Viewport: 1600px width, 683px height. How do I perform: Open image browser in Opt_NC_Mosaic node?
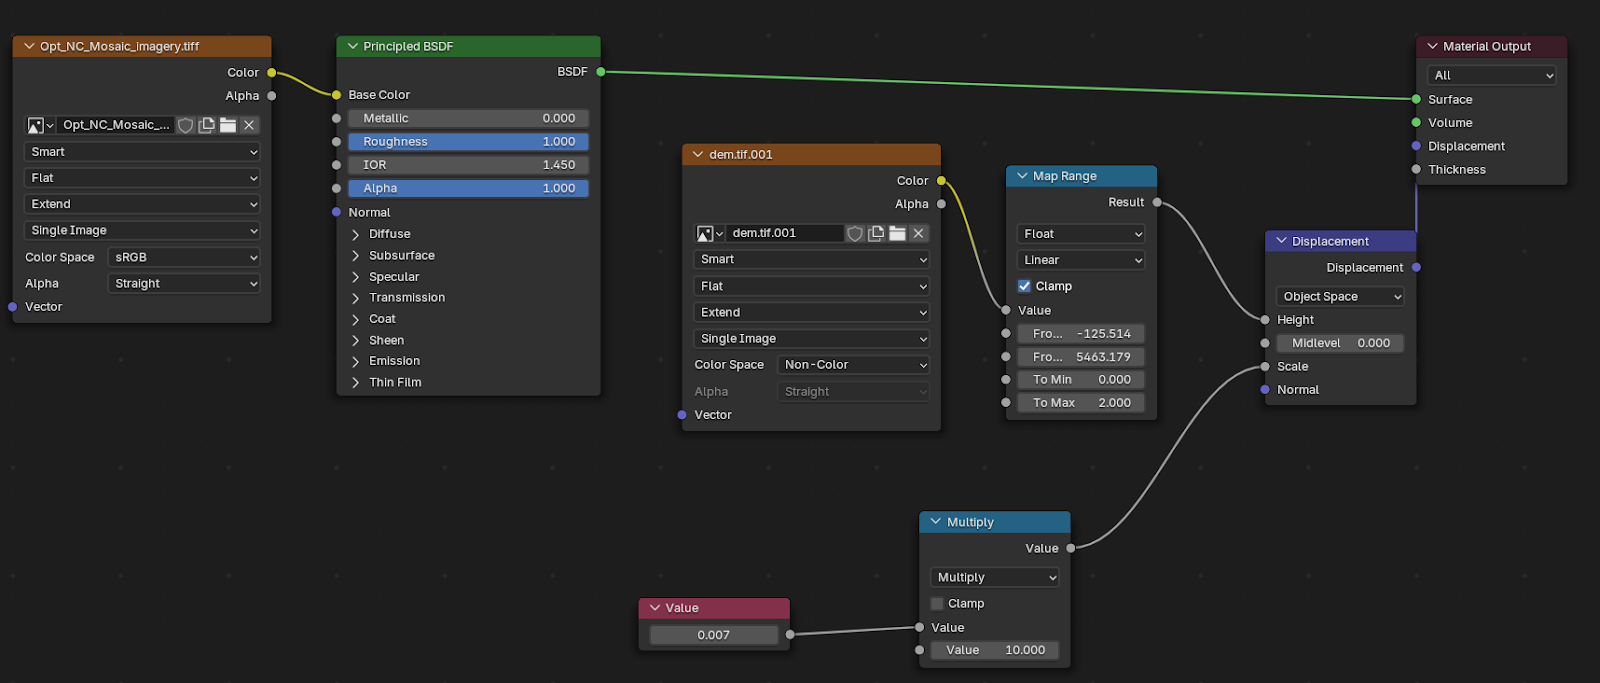pos(40,125)
